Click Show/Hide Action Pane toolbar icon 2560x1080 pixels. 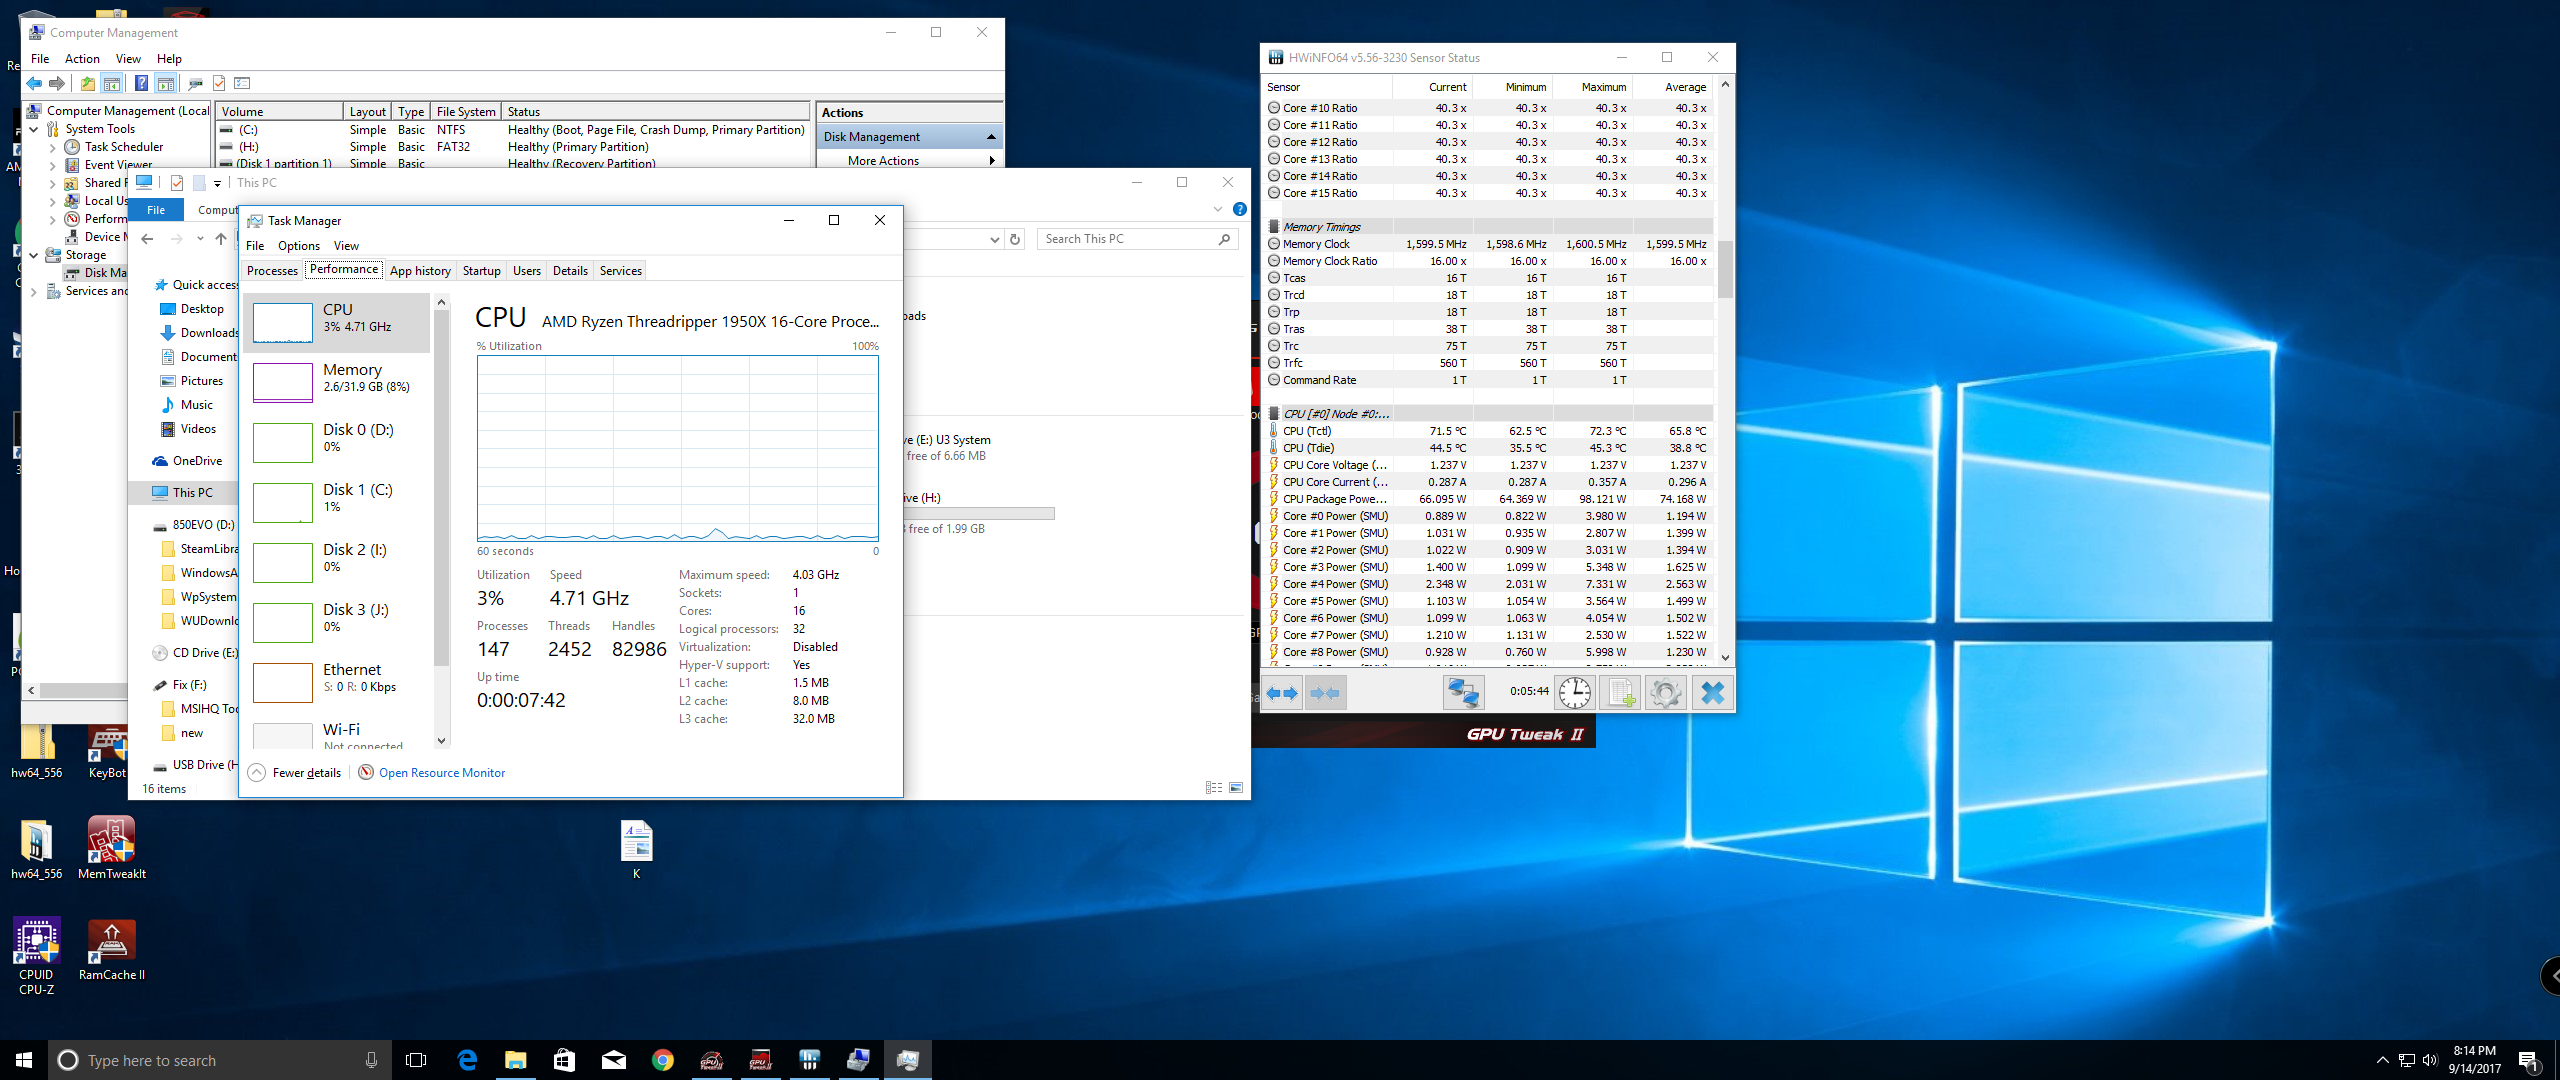click(x=166, y=83)
